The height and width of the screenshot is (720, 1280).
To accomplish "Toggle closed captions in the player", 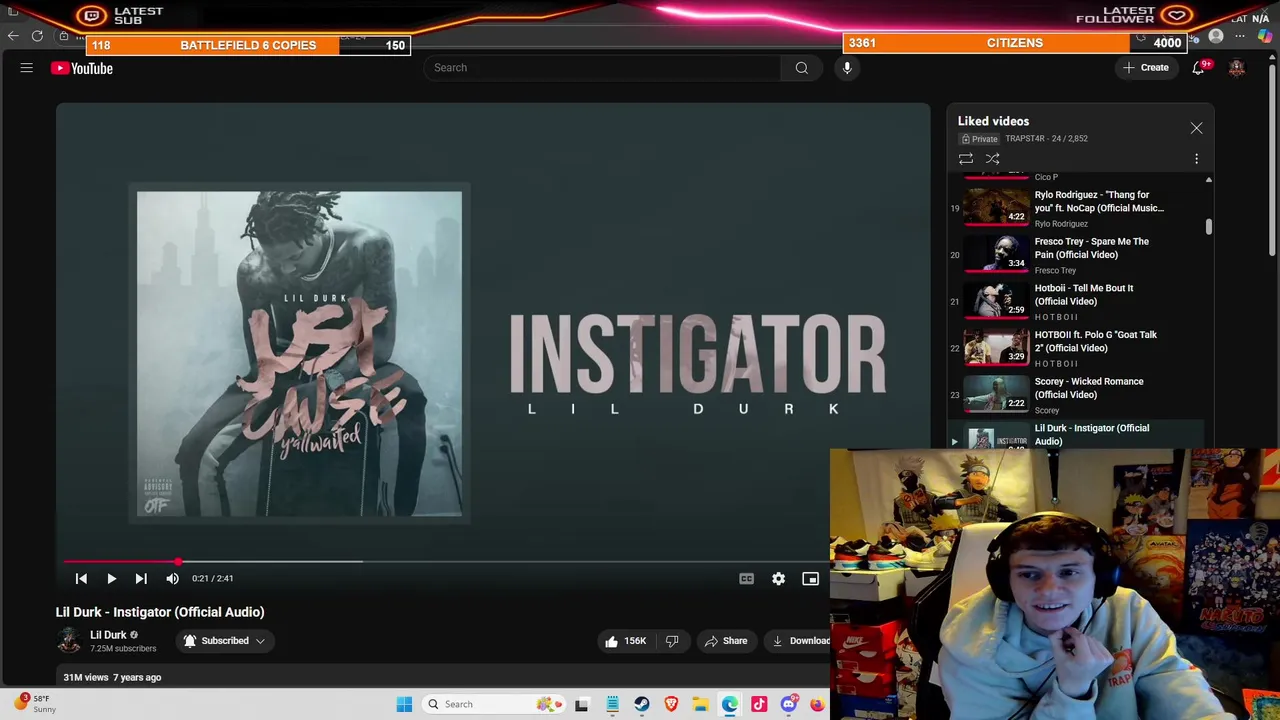I will pyautogui.click(x=746, y=579).
